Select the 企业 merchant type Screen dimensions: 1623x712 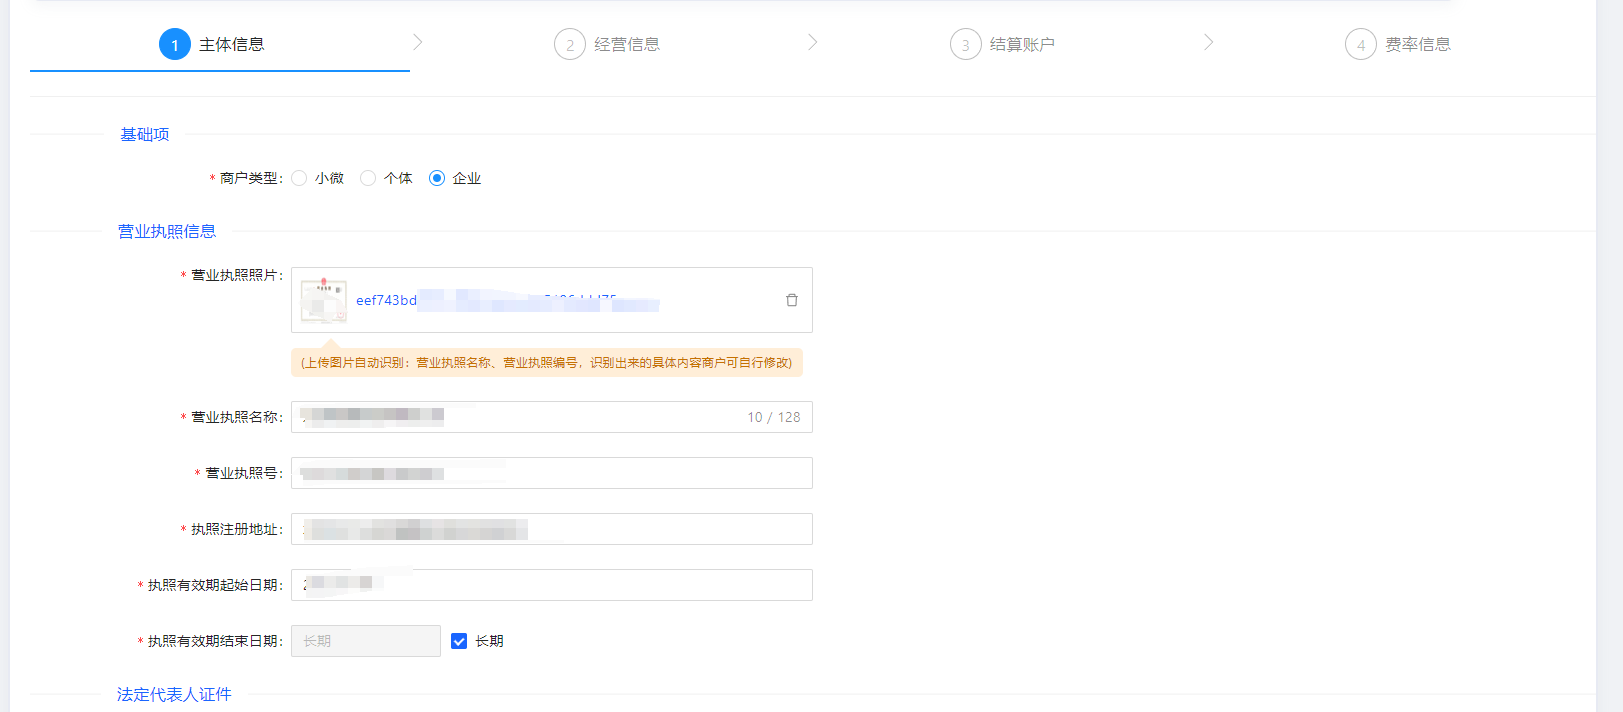(x=437, y=178)
